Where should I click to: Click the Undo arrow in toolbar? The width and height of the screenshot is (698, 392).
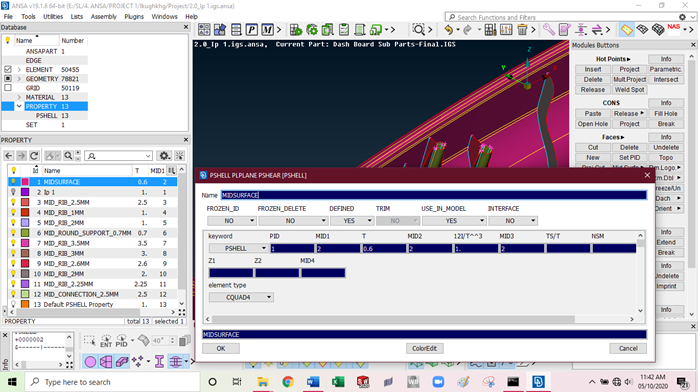point(448,30)
